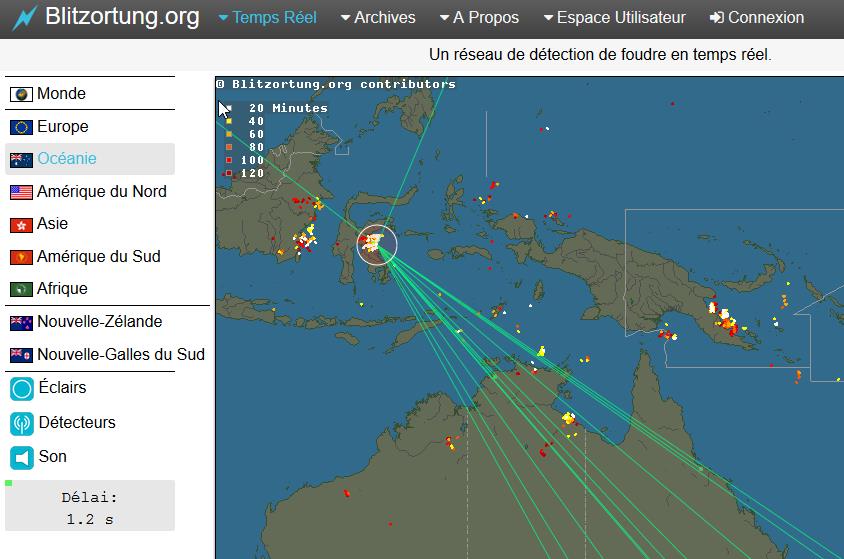
Task: Click the European Union flag icon
Action: 22,128
